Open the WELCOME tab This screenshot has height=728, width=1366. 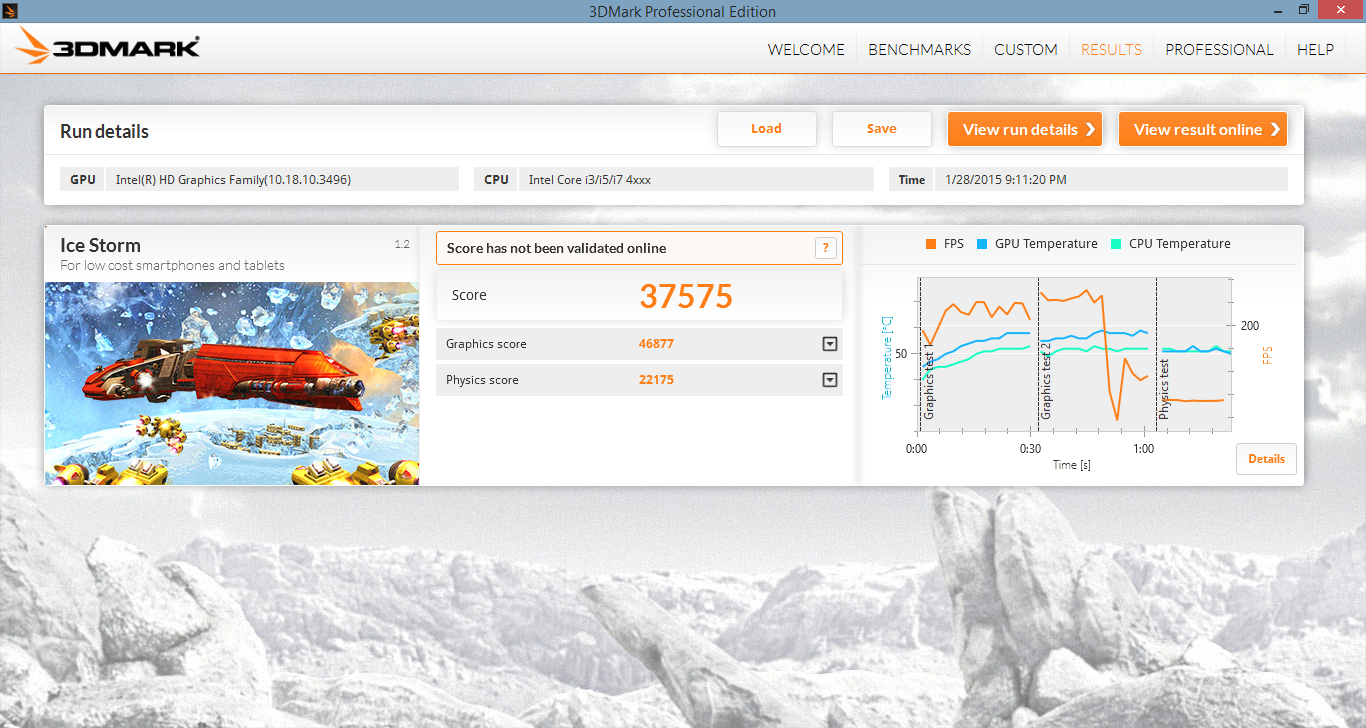[x=806, y=49]
